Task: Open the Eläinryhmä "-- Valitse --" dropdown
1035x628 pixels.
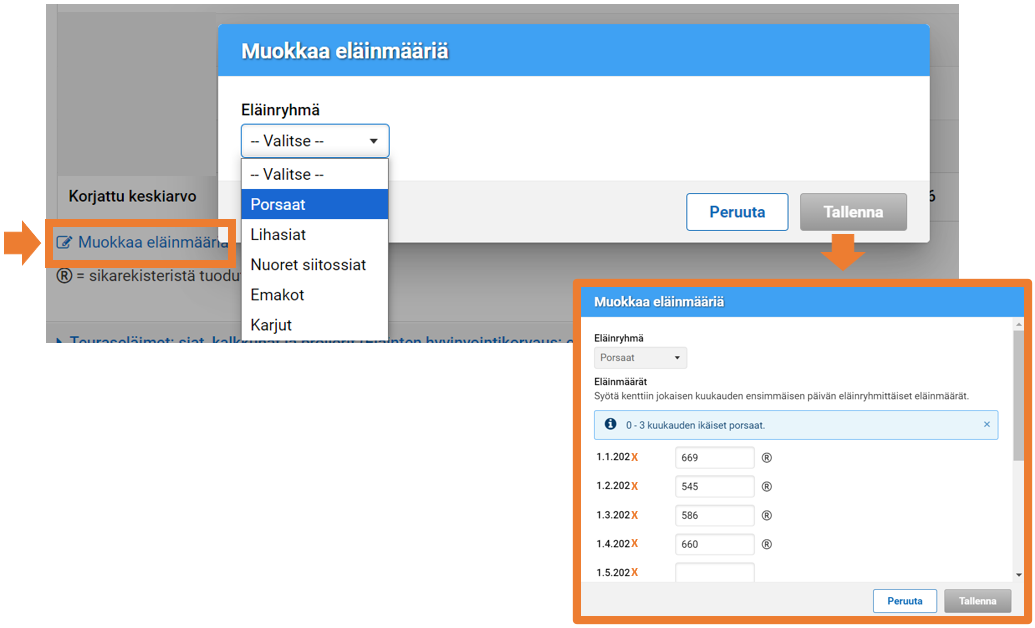Action: pyautogui.click(x=314, y=140)
